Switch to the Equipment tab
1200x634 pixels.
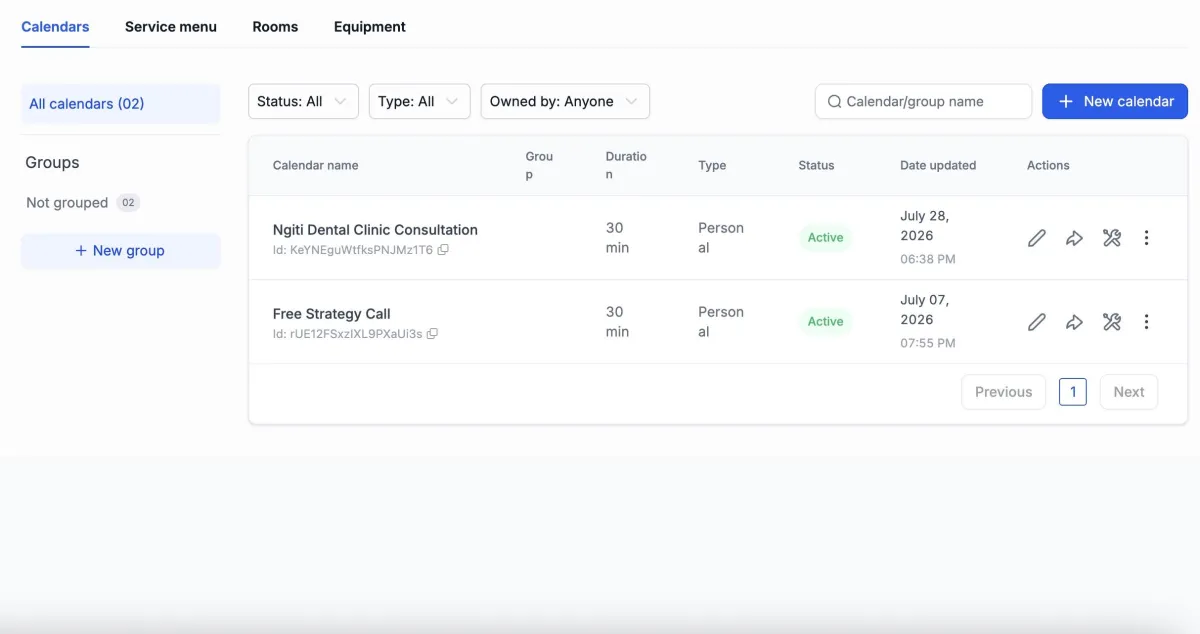pos(370,27)
